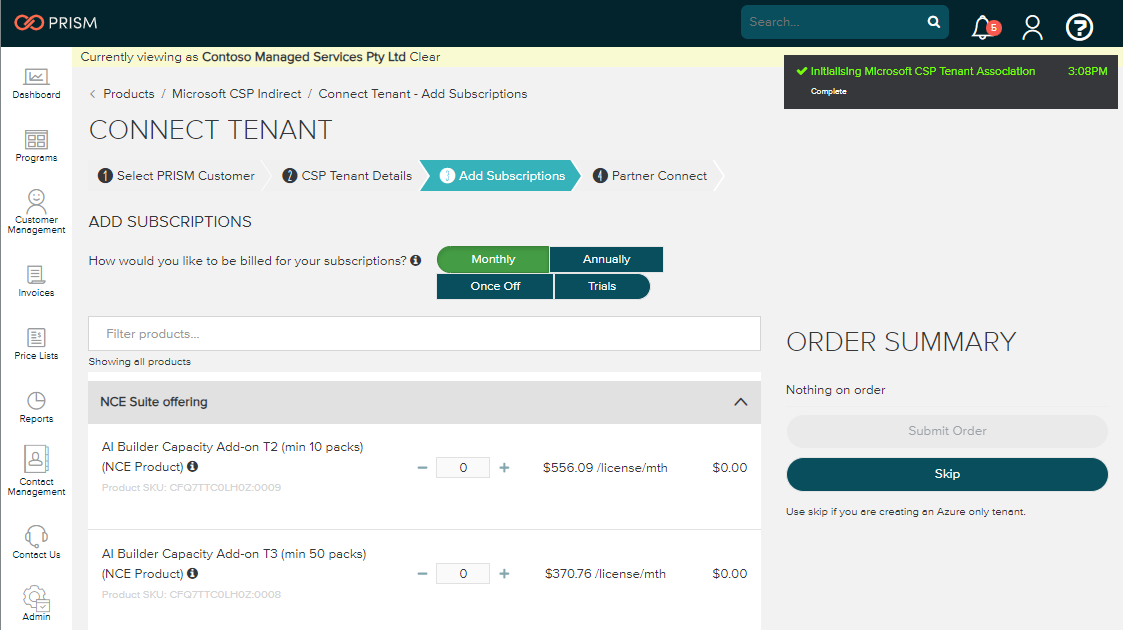The height and width of the screenshot is (630, 1123).
Task: Click the notifications bell icon
Action: 982,27
